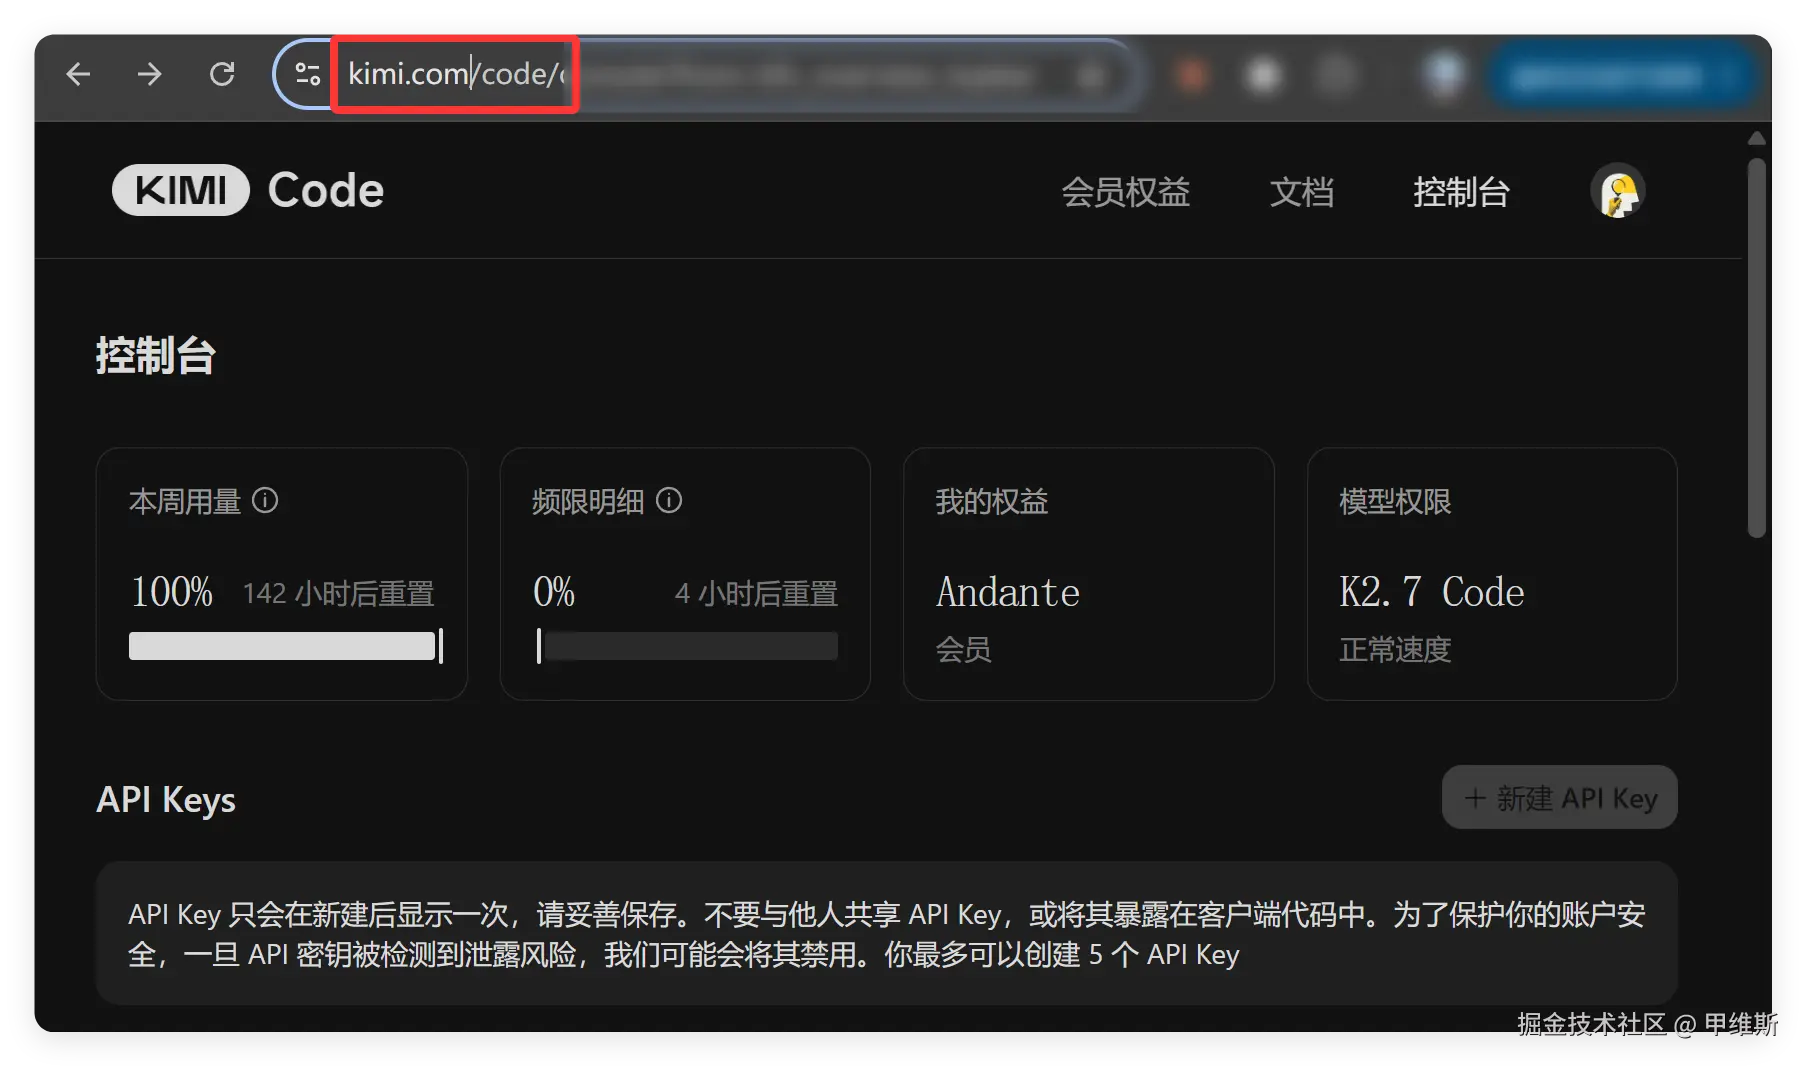Image resolution: width=1806 pixels, height=1066 pixels.
Task: Show info tooltip next to 频限明细
Action: click(x=669, y=500)
